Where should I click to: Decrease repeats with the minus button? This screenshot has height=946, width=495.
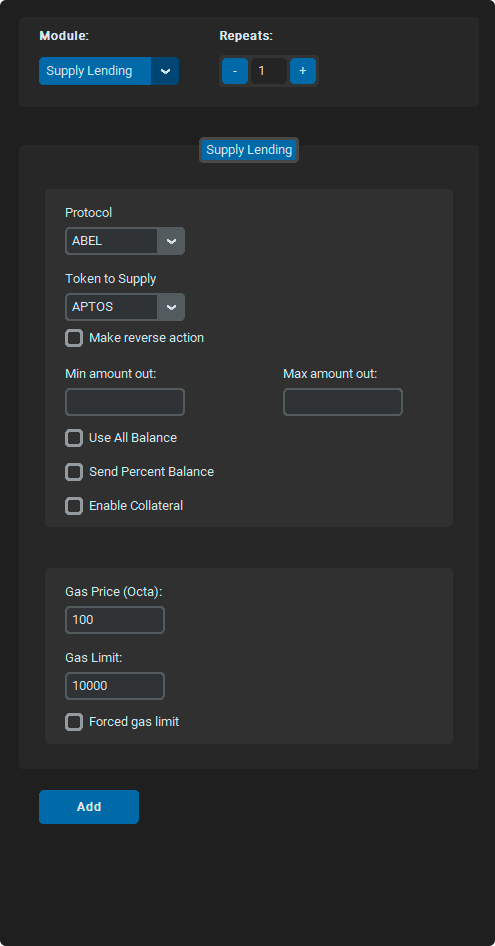[x=235, y=71]
